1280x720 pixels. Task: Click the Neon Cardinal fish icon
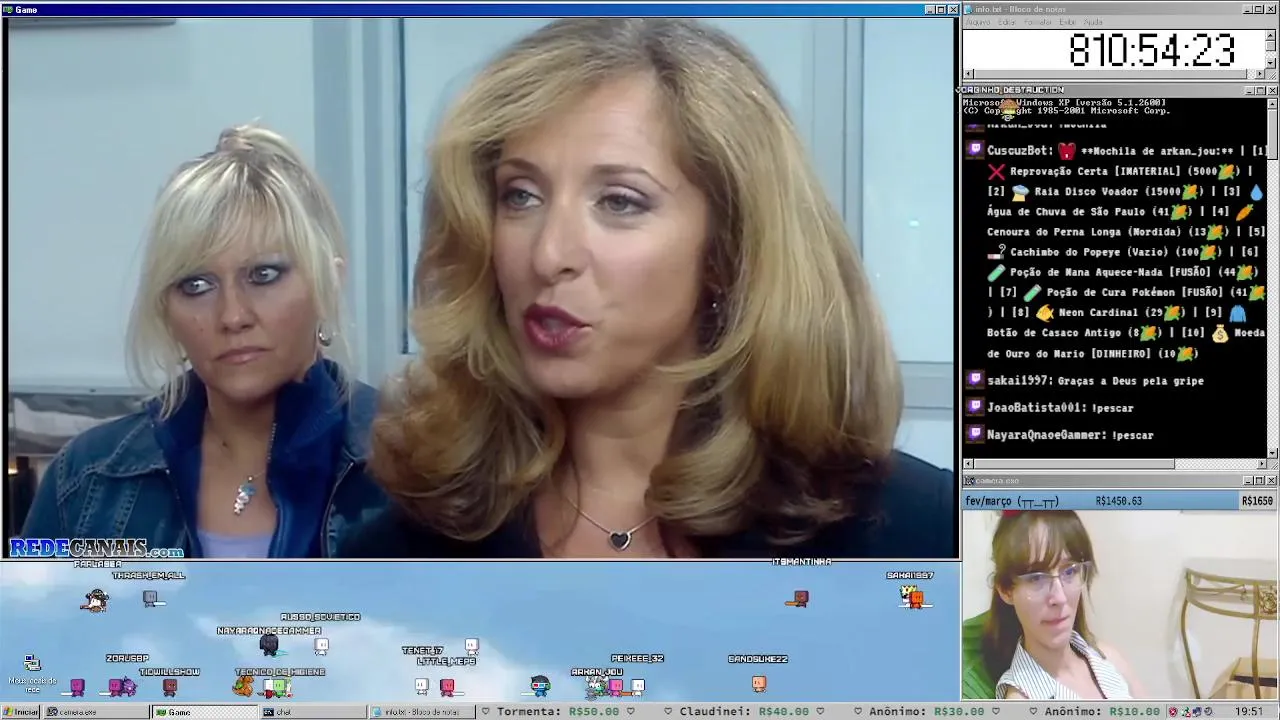click(1044, 312)
